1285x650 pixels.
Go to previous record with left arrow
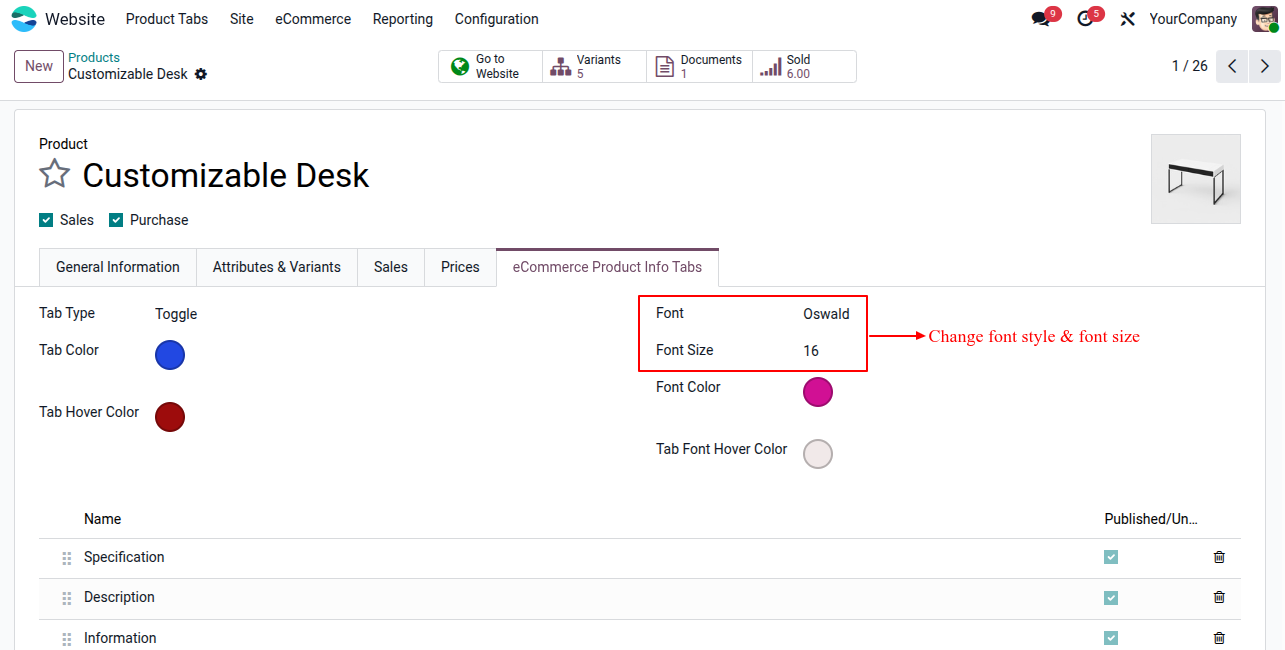[1232, 66]
